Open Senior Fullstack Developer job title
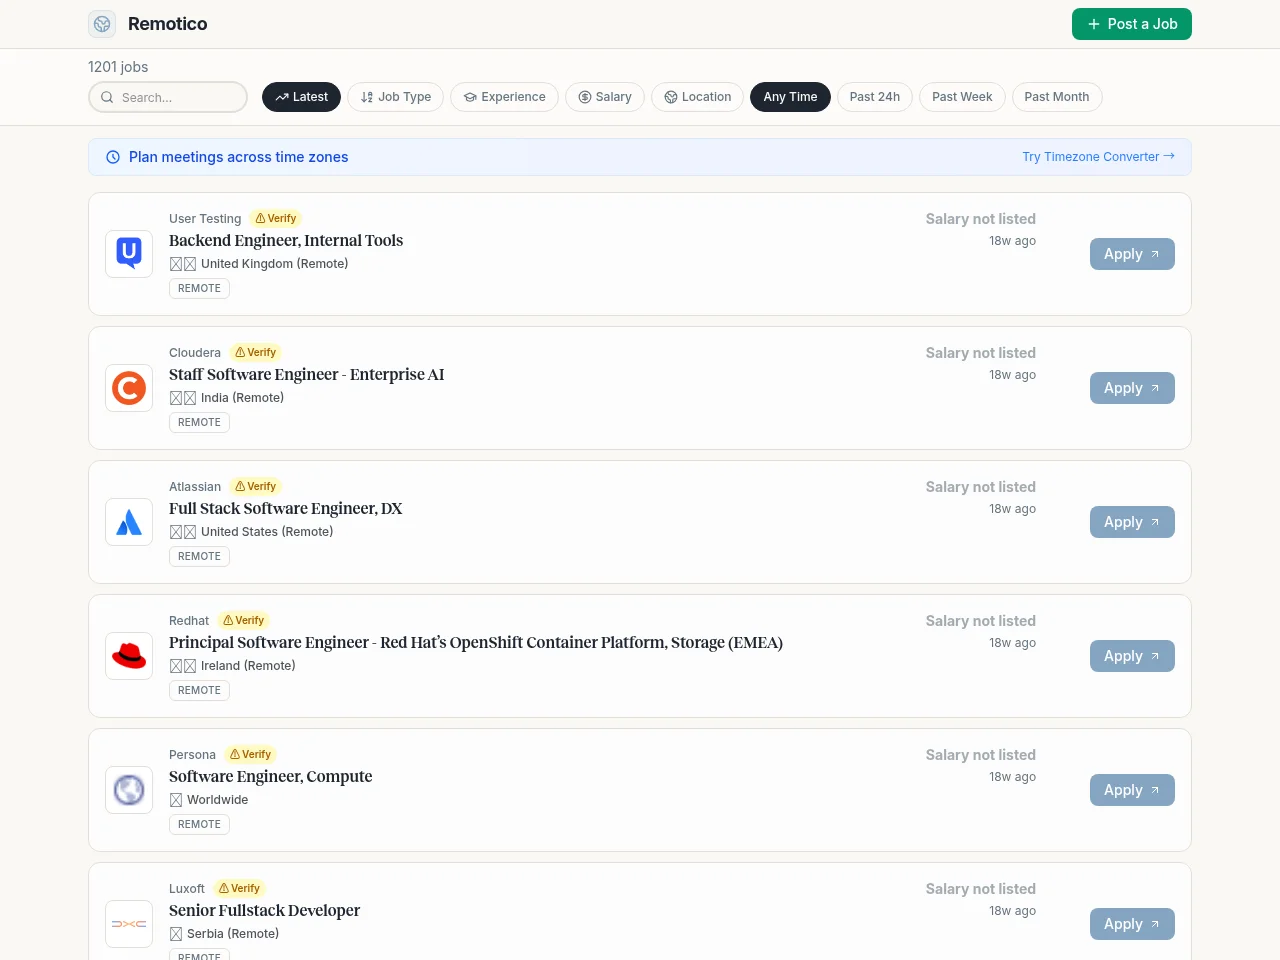The image size is (1280, 960). [x=264, y=910]
